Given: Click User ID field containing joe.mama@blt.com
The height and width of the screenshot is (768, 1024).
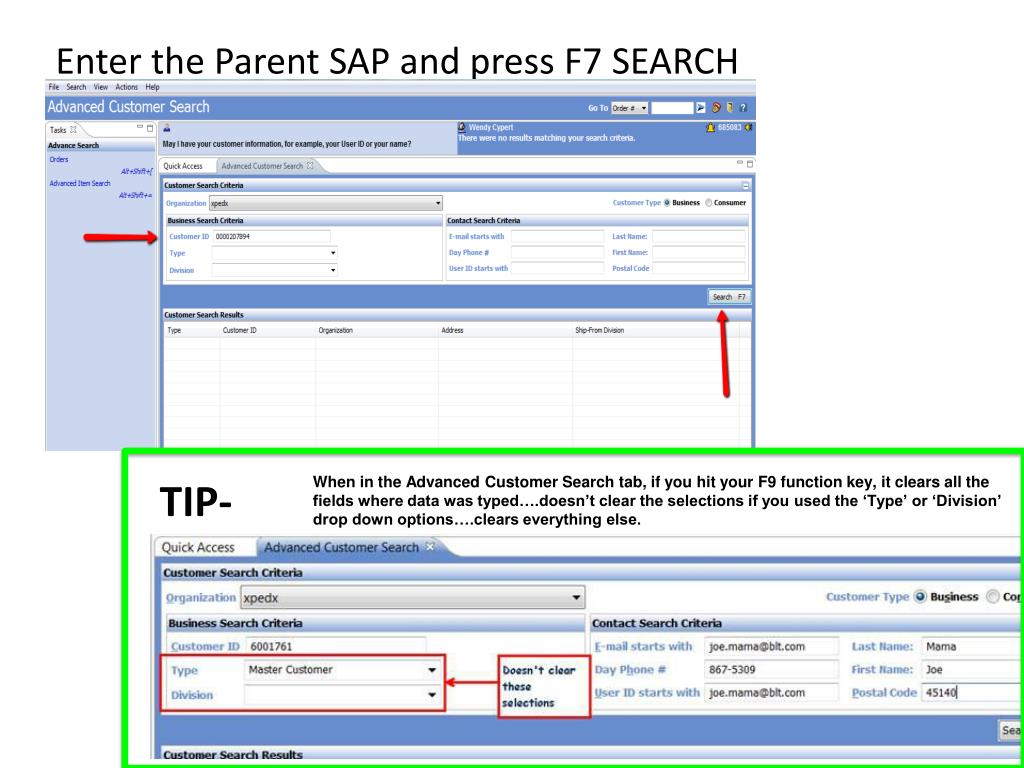Looking at the screenshot, I should tap(771, 692).
